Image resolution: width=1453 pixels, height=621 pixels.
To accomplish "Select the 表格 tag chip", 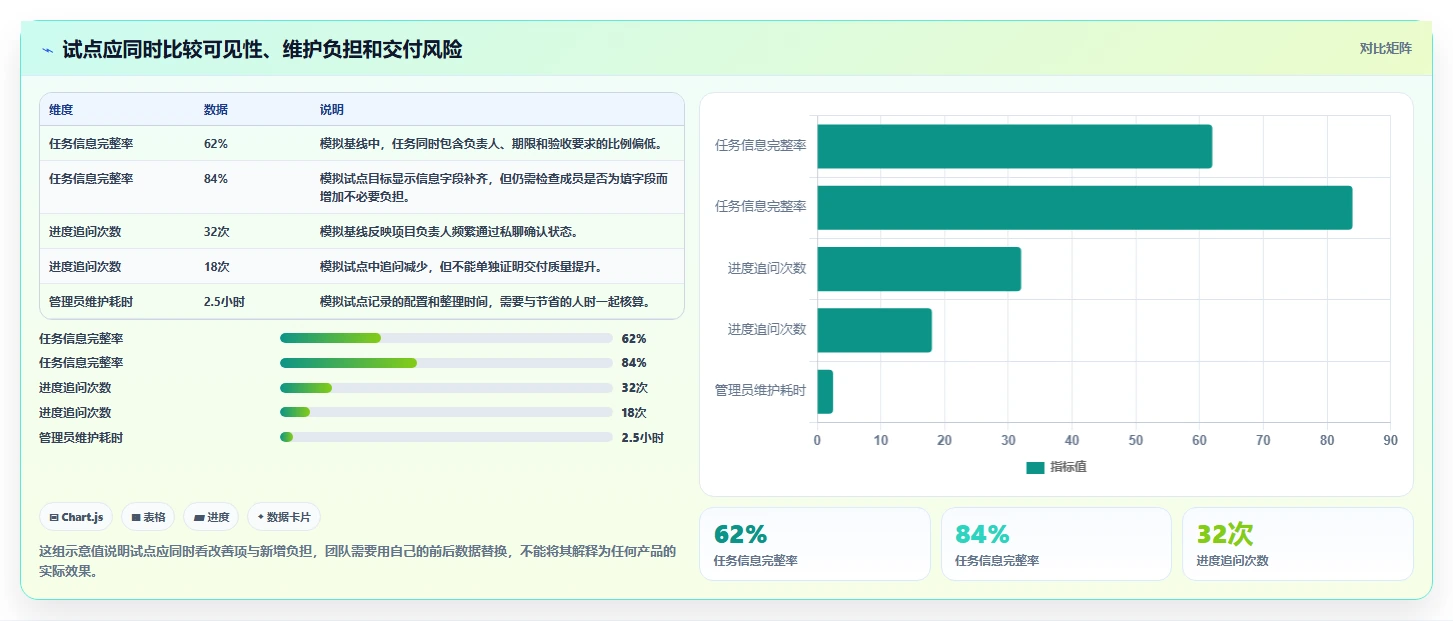I will click(148, 517).
